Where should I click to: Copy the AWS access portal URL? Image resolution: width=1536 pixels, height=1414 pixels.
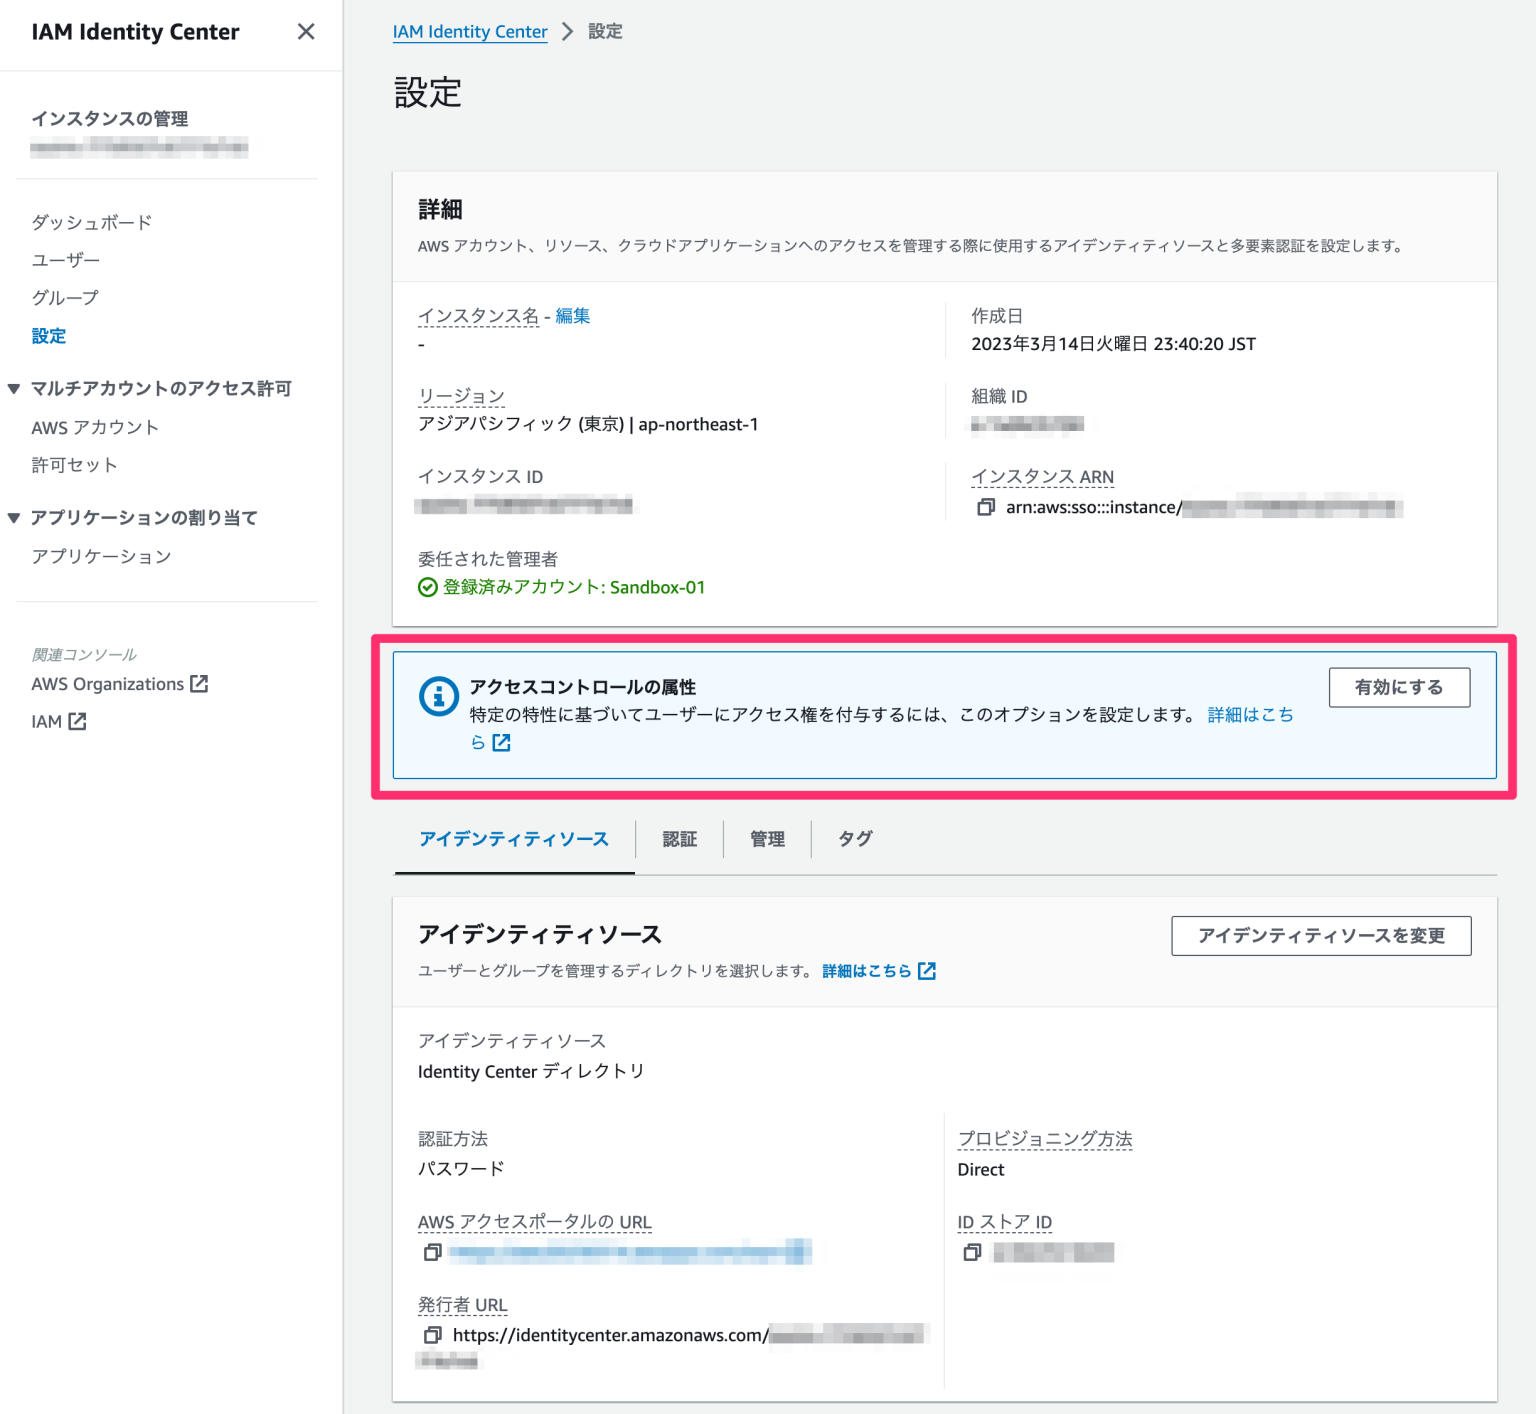pos(432,1252)
